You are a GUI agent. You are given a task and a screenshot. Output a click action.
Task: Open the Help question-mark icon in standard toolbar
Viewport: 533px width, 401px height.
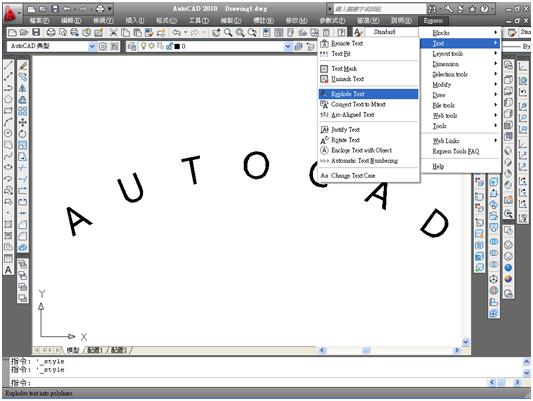[x=341, y=33]
